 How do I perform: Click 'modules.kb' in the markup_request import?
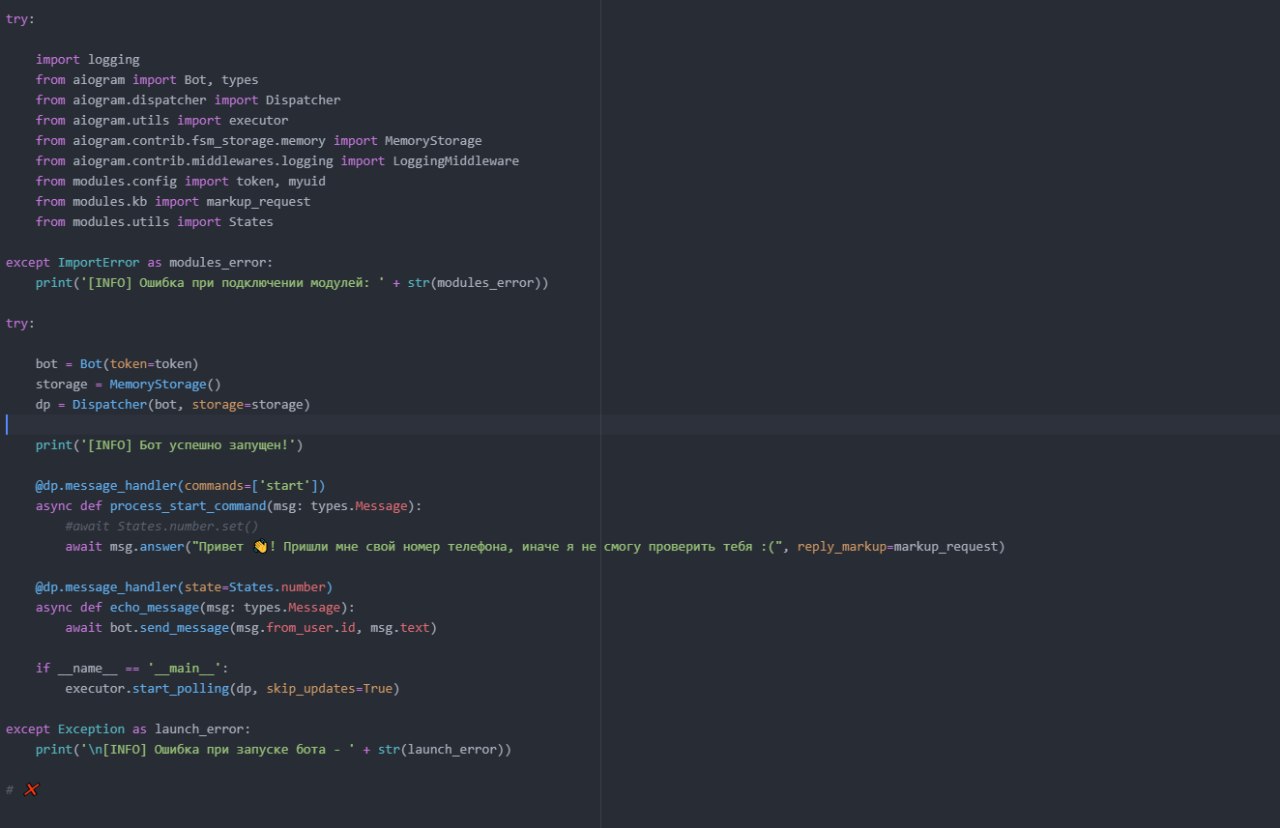click(110, 201)
